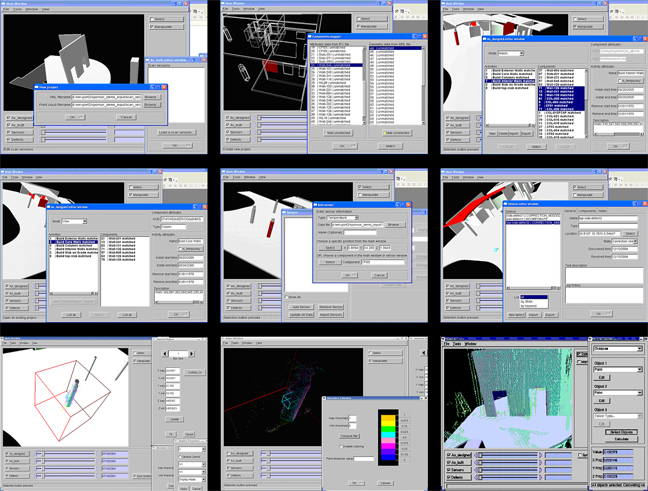Browse for the IFC filename in New project
The image size is (648, 491).
click(x=151, y=96)
